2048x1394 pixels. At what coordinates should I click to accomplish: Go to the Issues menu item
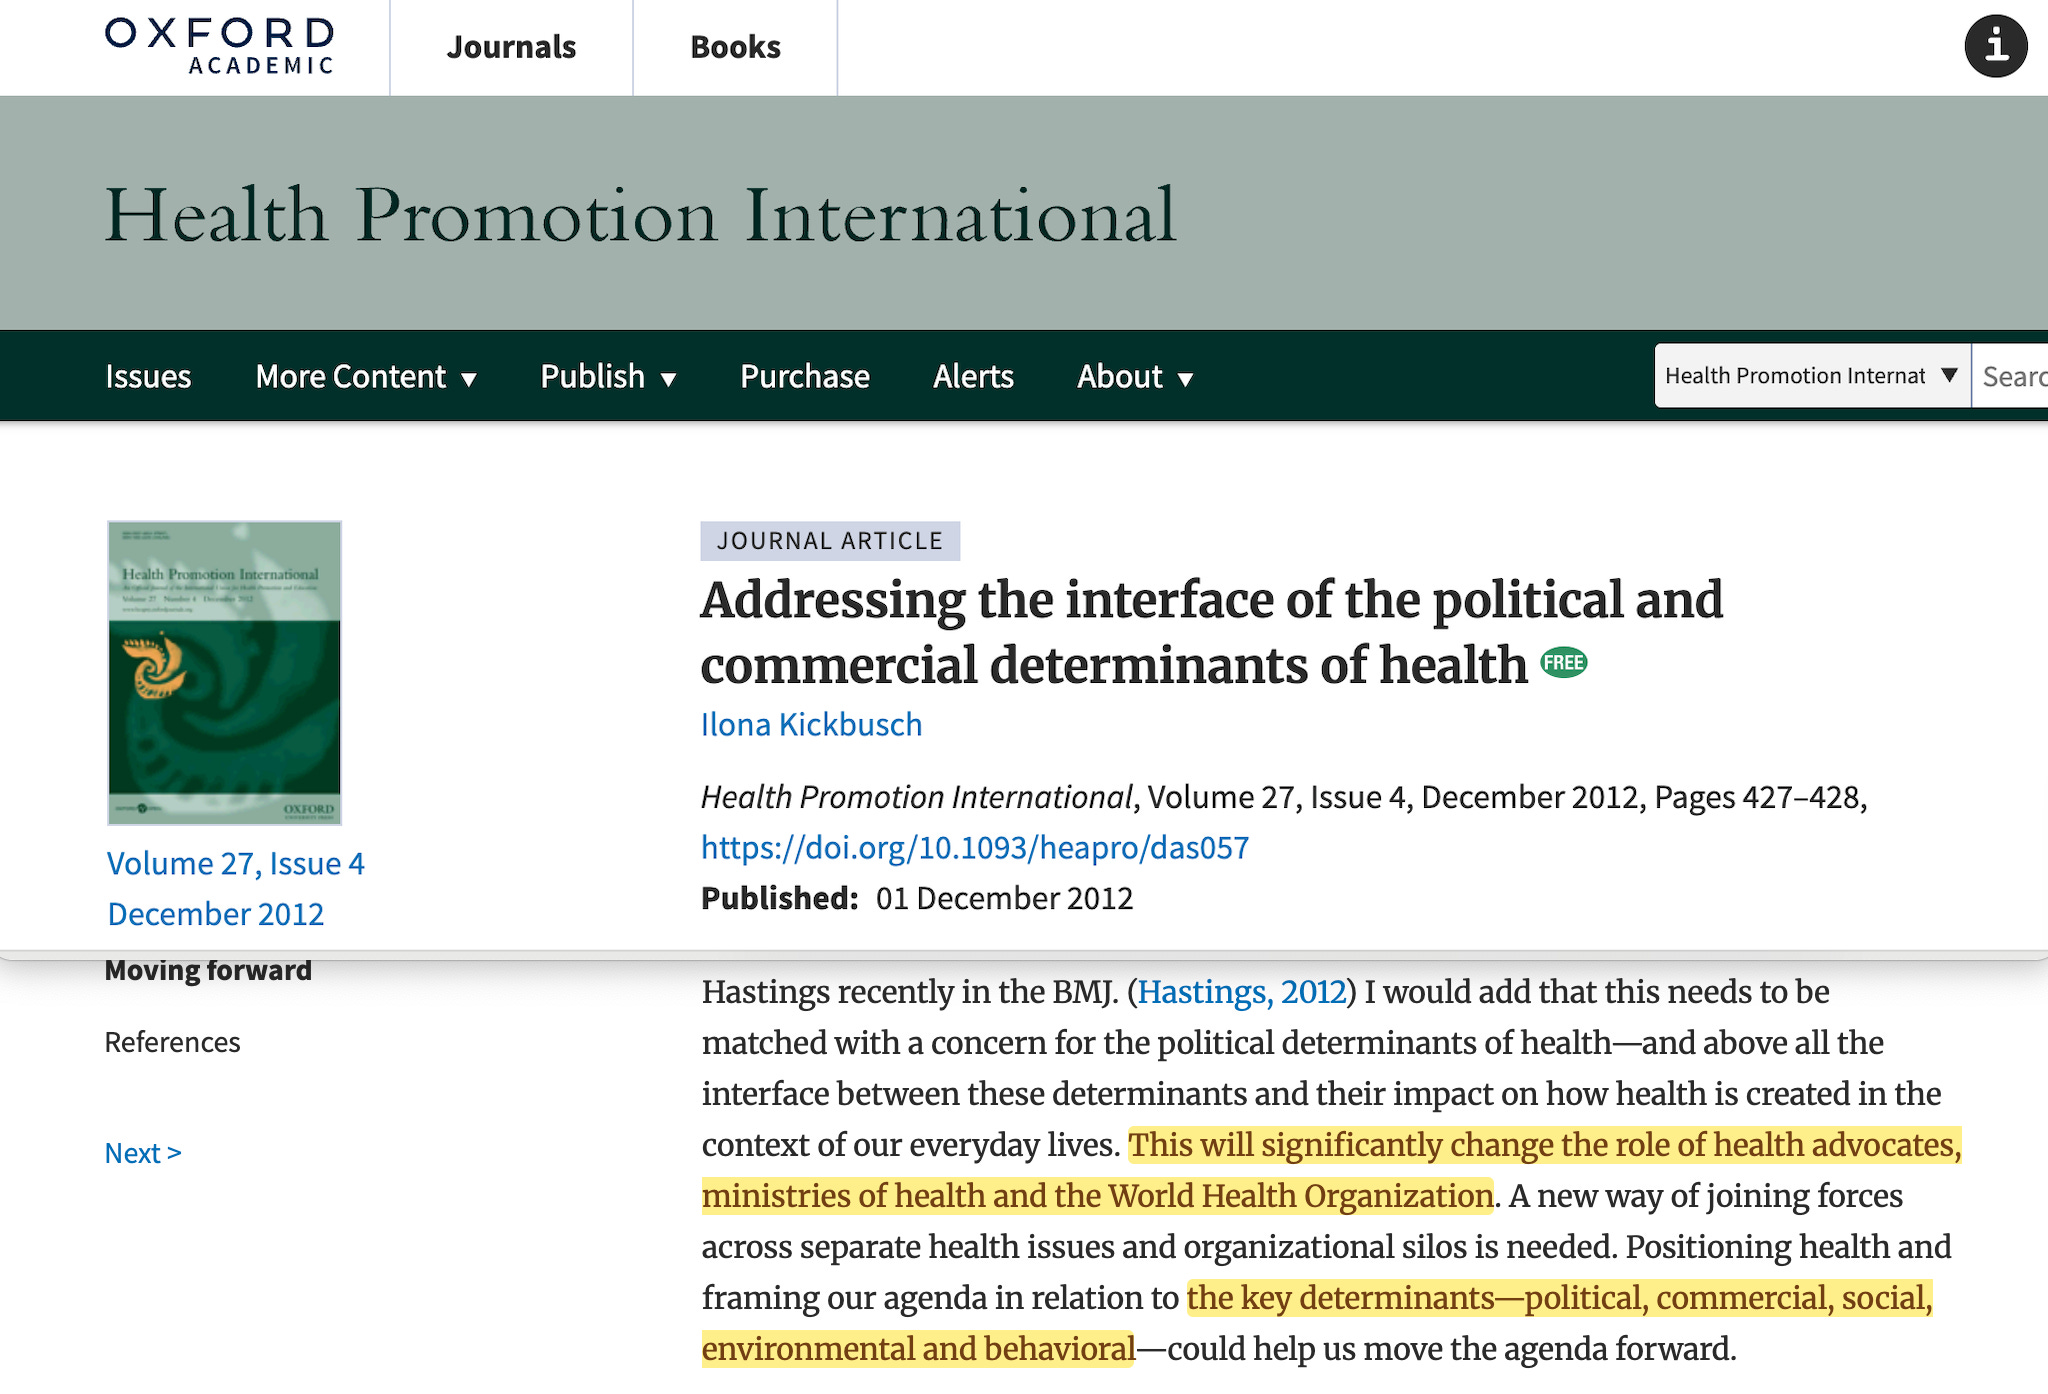pyautogui.click(x=148, y=376)
